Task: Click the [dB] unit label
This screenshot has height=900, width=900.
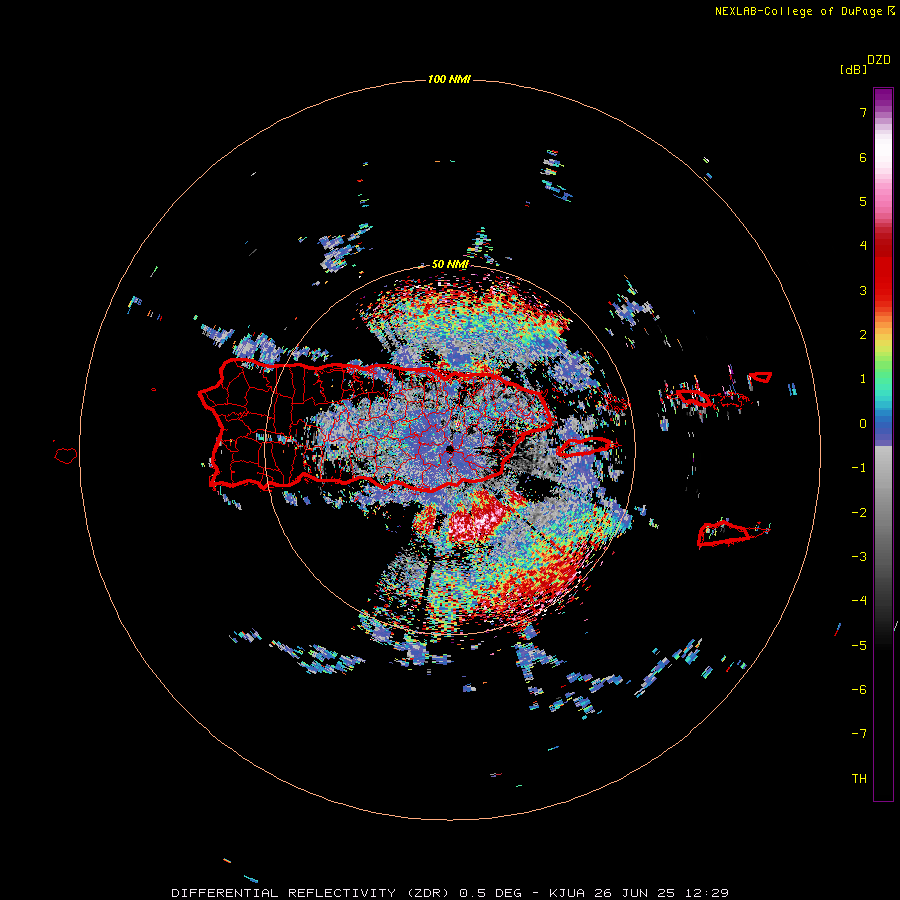Action: [x=853, y=70]
